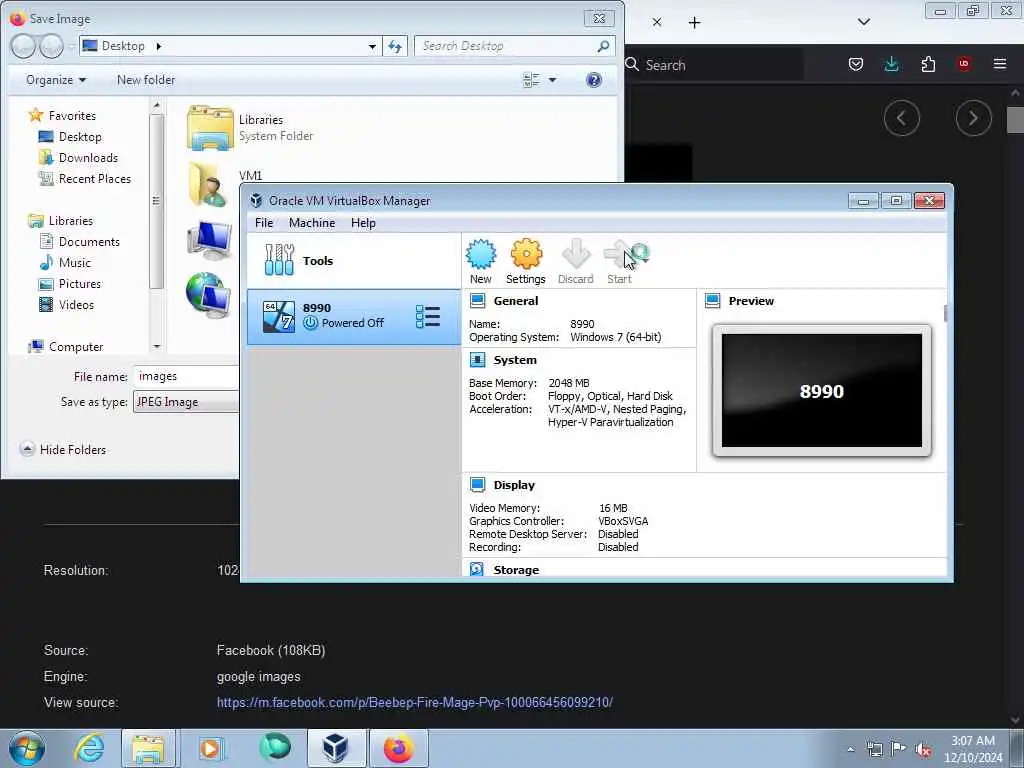This screenshot has width=1024, height=768.
Task: Select Libraries in navigation pane
Action: 61,221
